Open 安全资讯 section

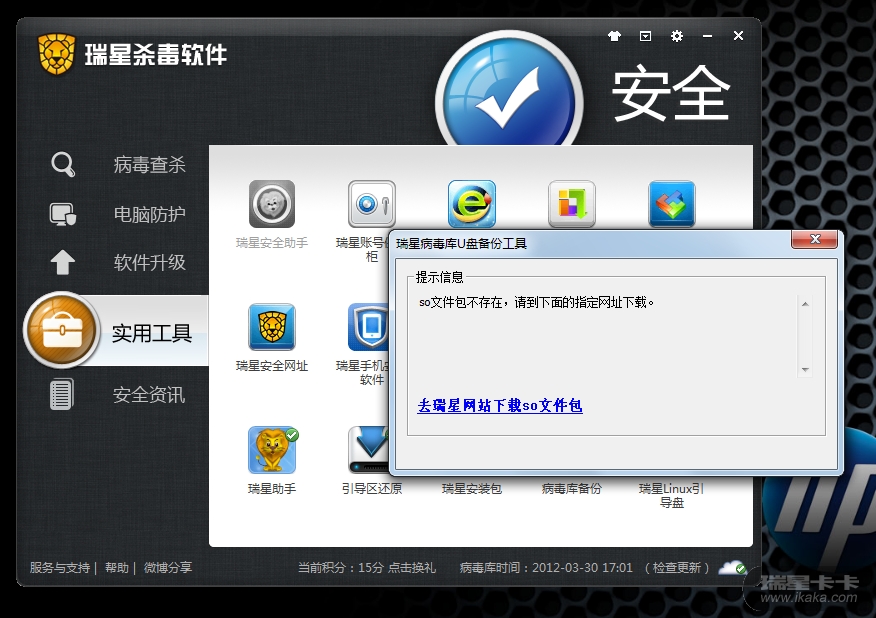[x=149, y=395]
